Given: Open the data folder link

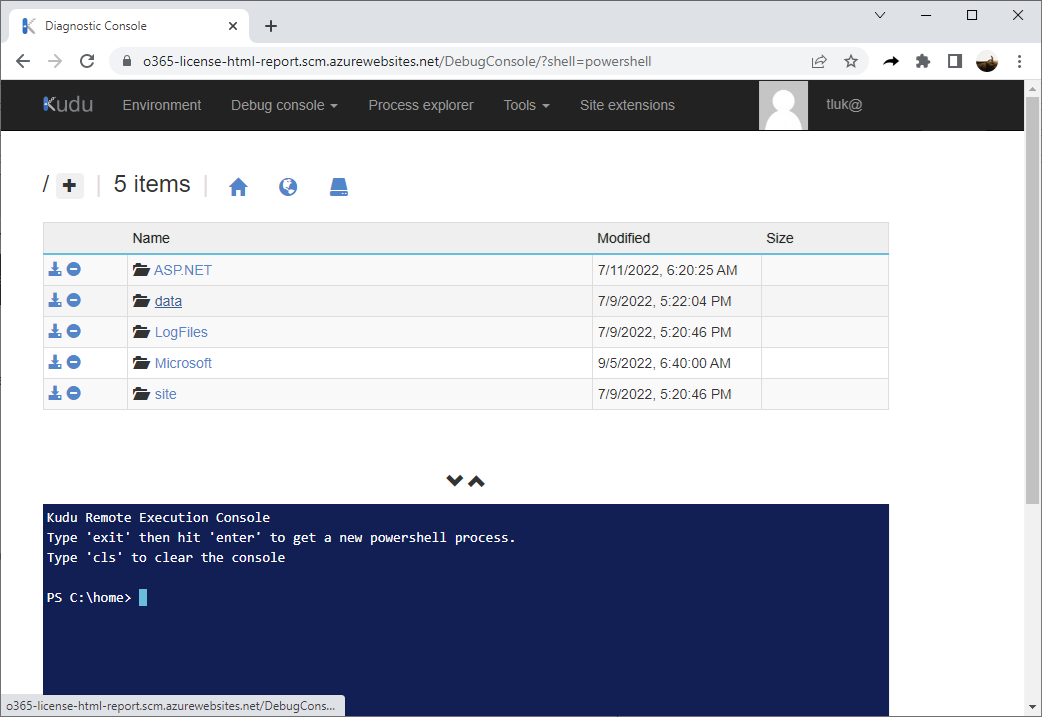Looking at the screenshot, I should click(x=168, y=301).
